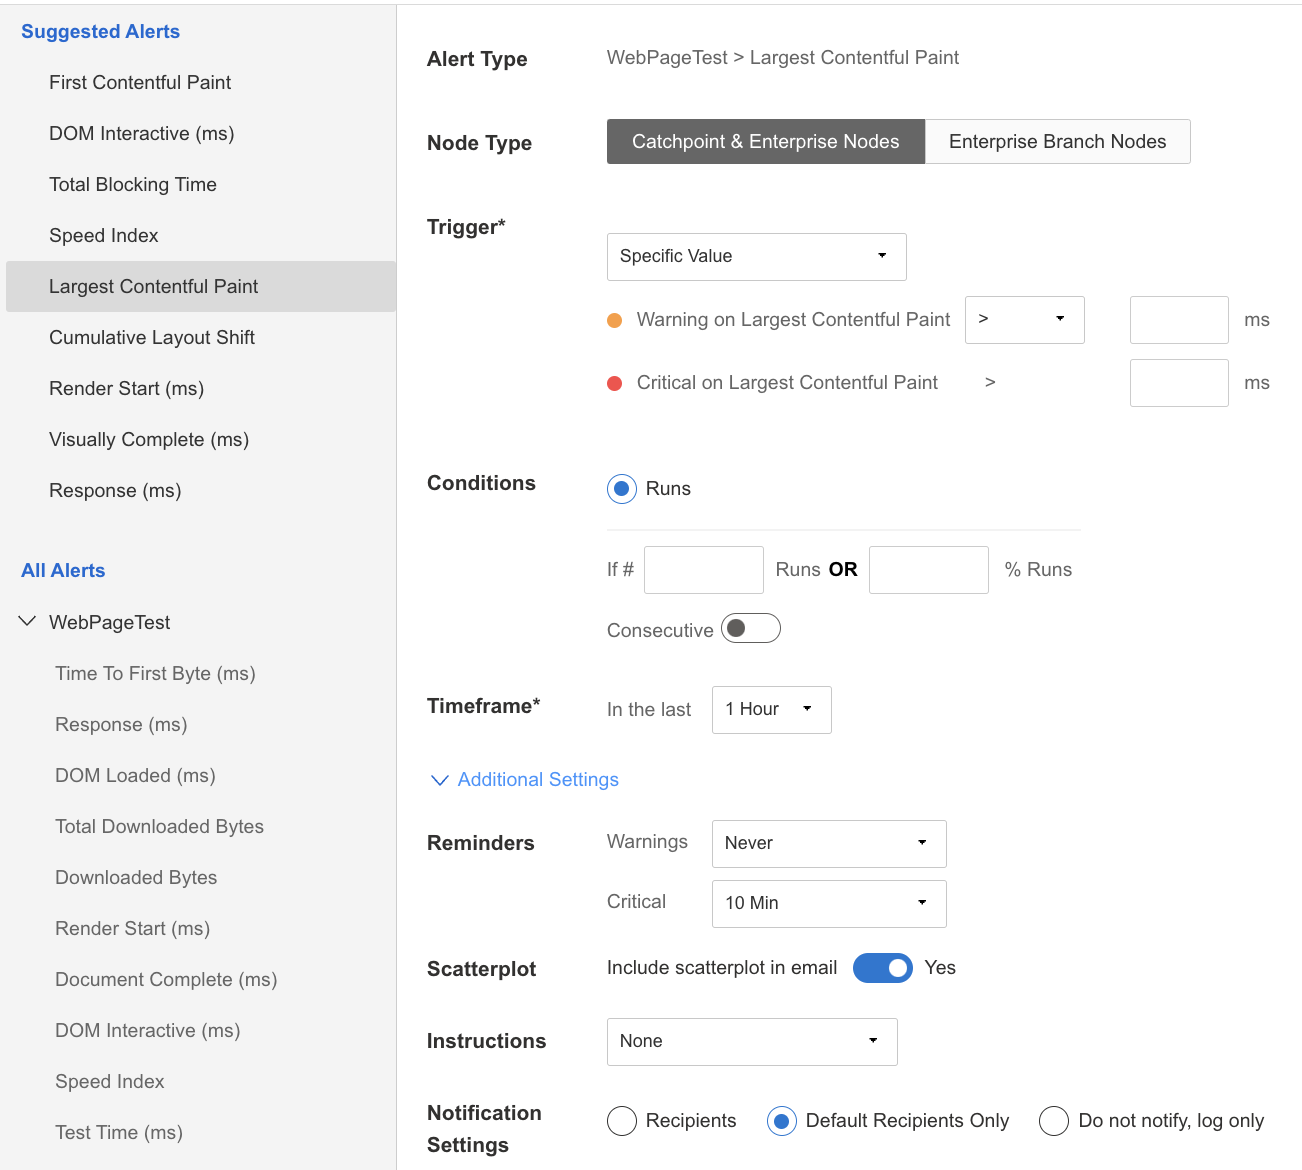Select Speed Index under WebPageTest
The image size is (1302, 1170).
pos(110,1082)
